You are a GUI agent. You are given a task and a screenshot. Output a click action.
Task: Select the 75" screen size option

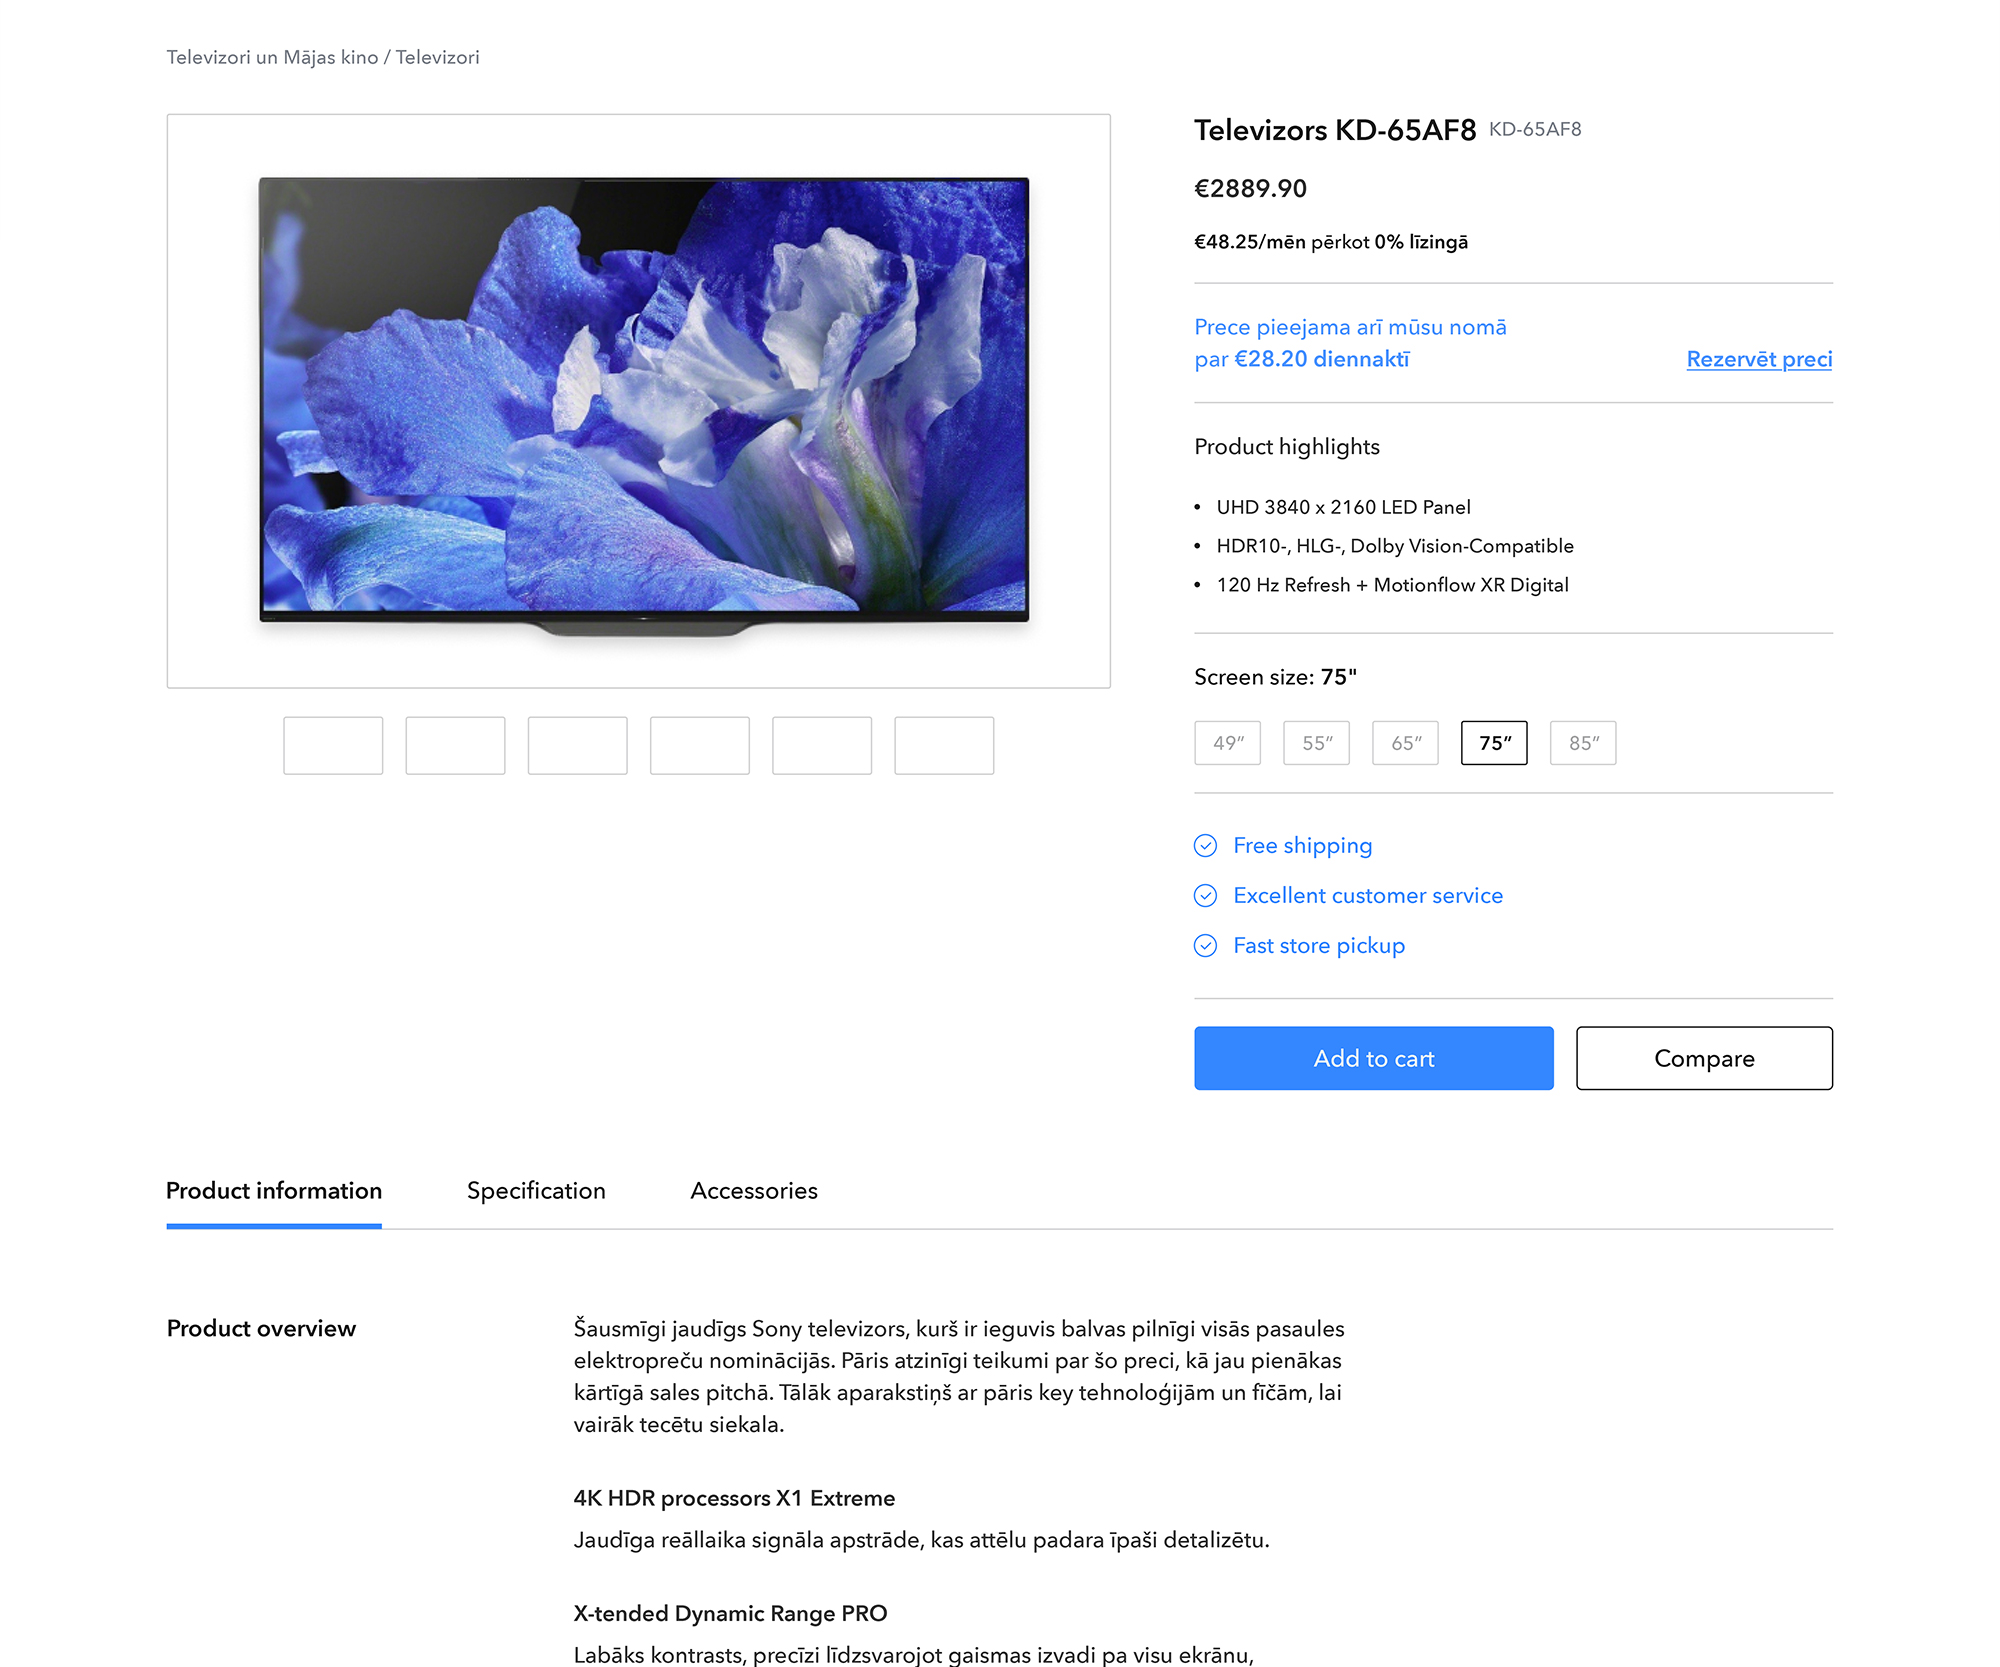1494,743
